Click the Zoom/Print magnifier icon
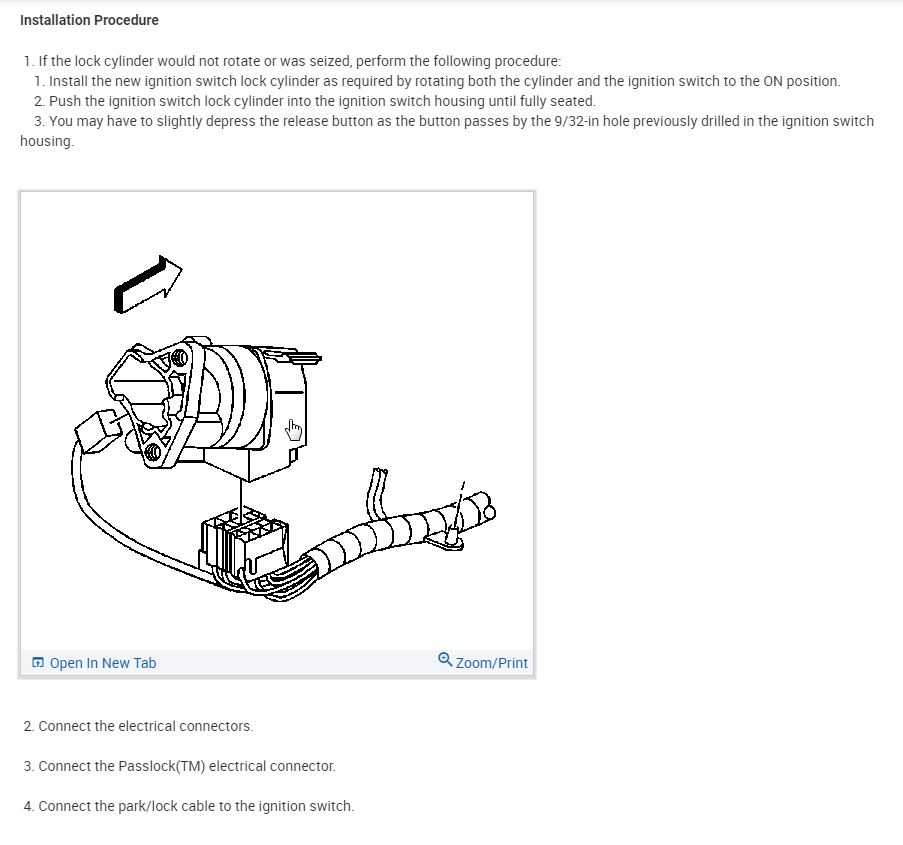The width and height of the screenshot is (903, 845). (445, 660)
